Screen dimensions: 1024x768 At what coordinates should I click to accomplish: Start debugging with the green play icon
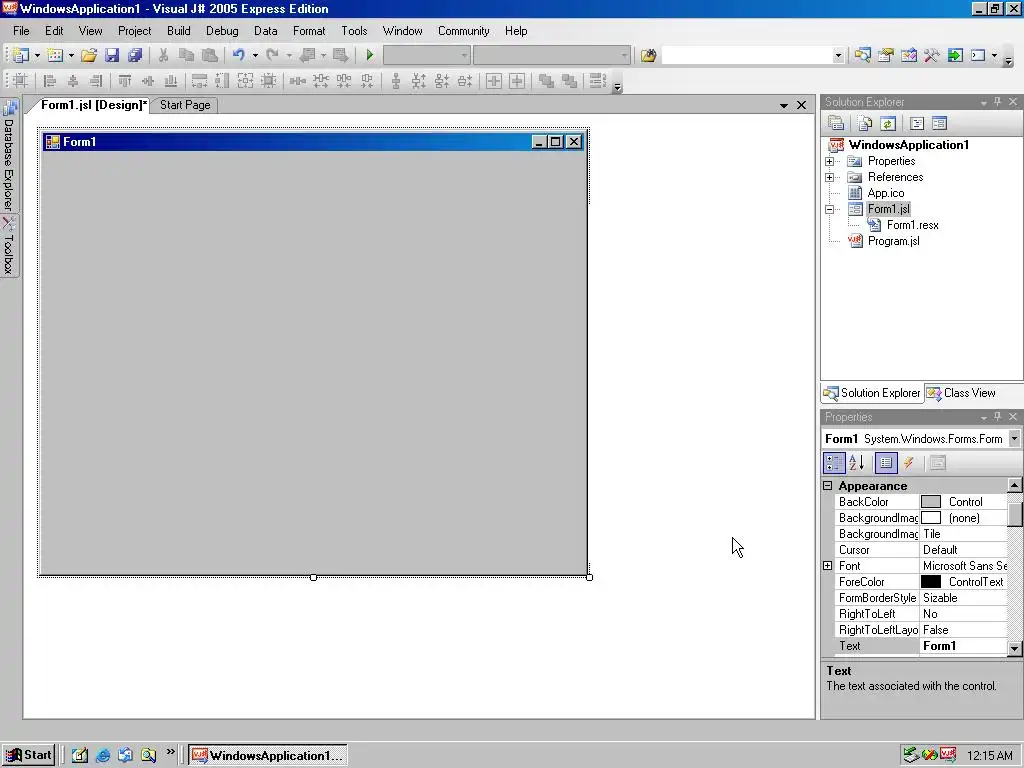[x=370, y=56]
